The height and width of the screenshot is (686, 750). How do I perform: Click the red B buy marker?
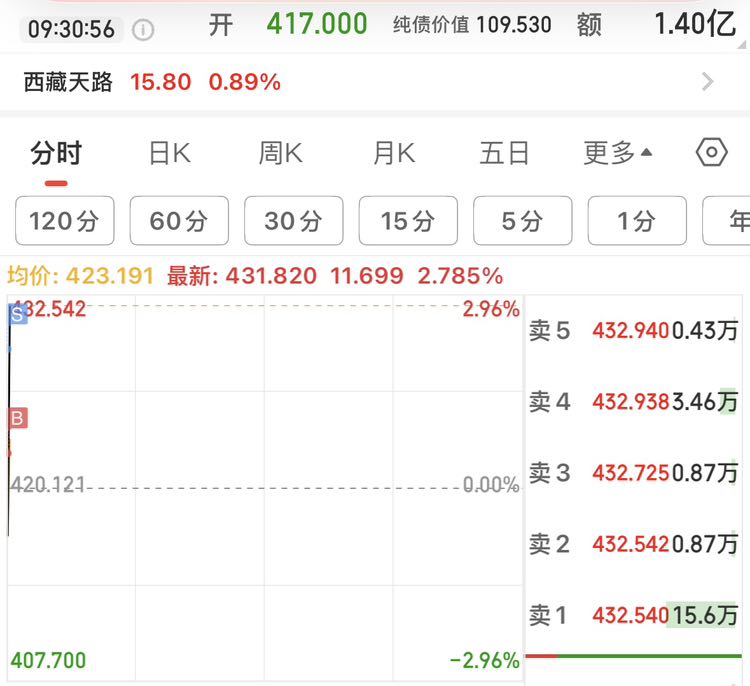[18, 418]
